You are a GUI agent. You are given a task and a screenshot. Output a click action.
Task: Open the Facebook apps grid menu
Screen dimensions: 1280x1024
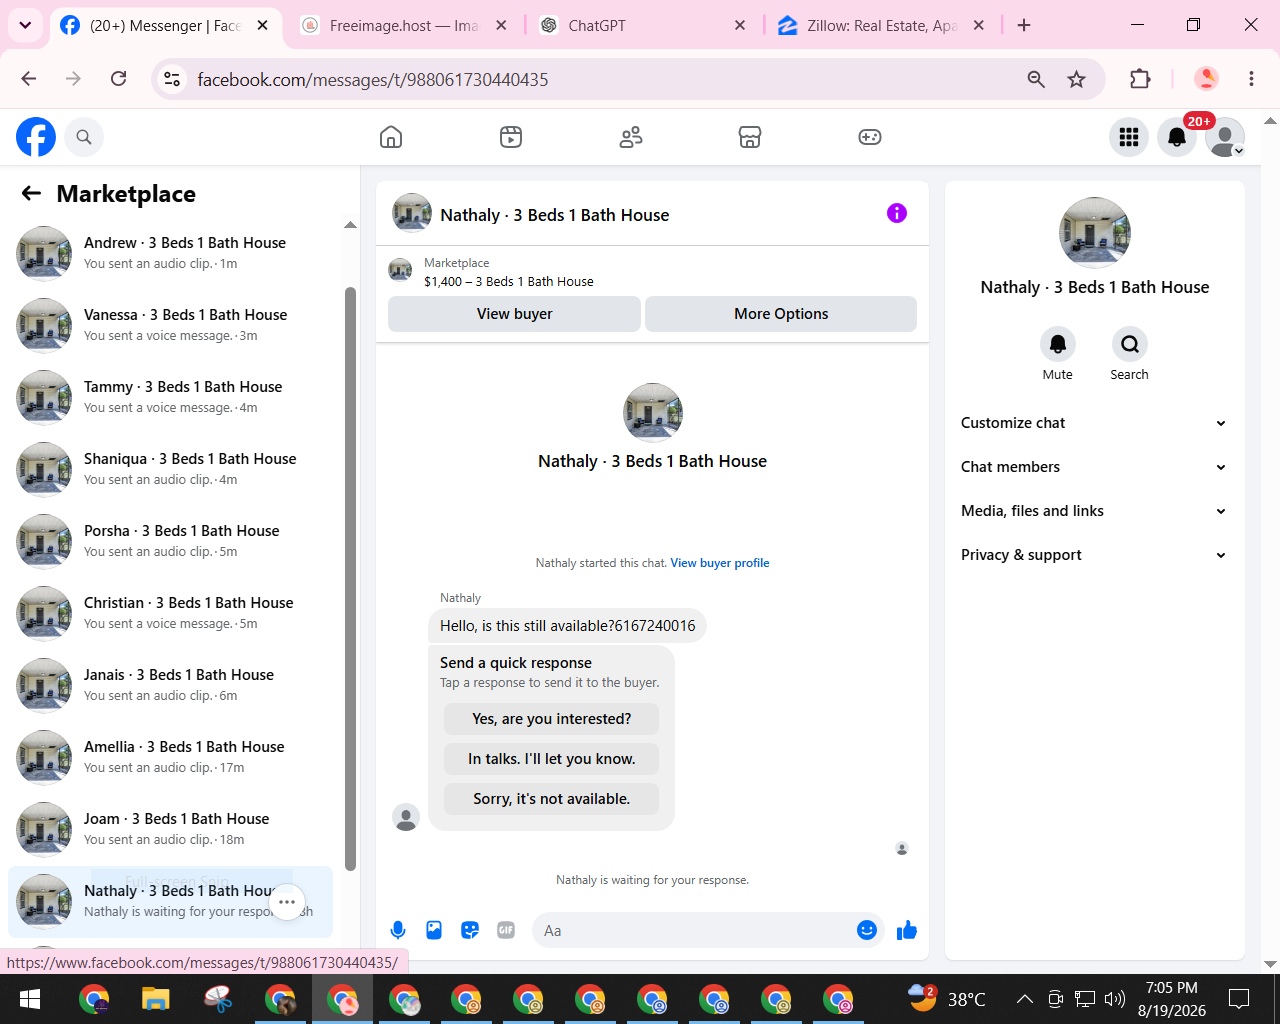click(1129, 137)
